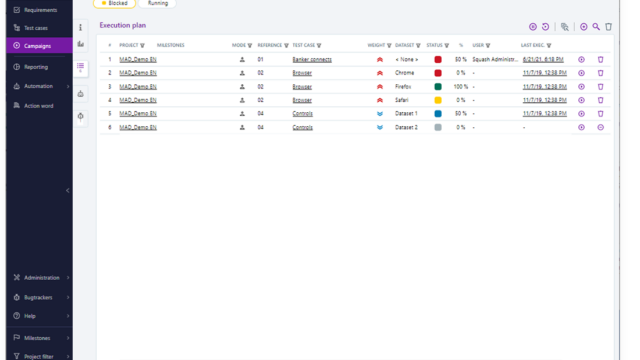Toggle the Running status filter chip
640x360 pixels.
pos(158,3)
